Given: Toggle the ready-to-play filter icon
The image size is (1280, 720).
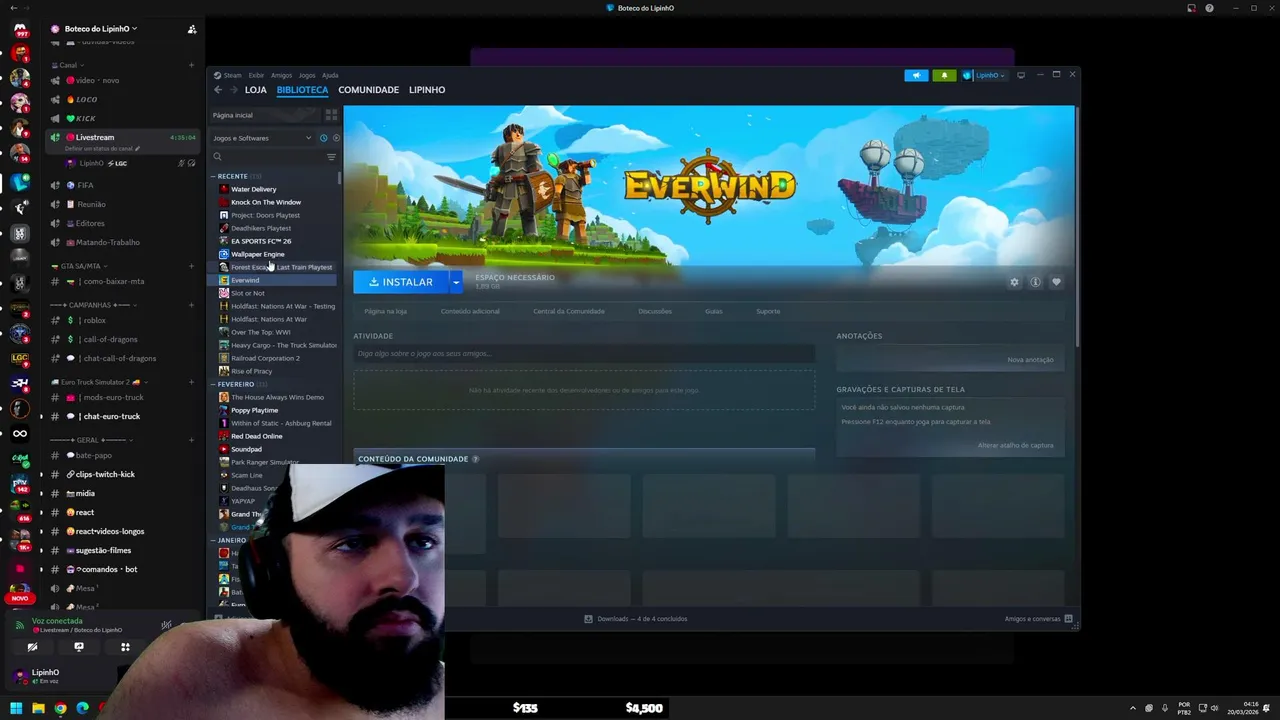Looking at the screenshot, I should click(336, 138).
